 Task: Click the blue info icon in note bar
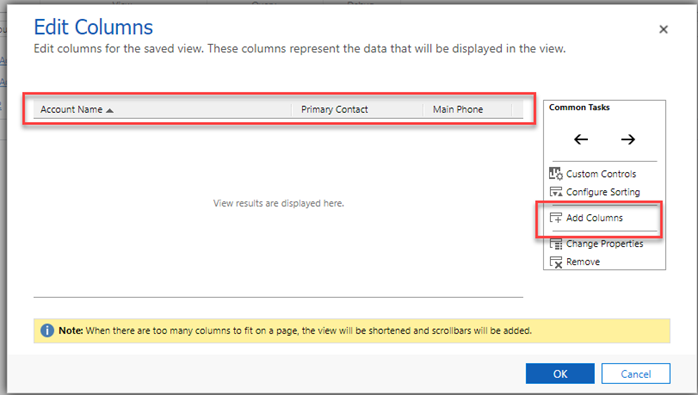[x=47, y=330]
